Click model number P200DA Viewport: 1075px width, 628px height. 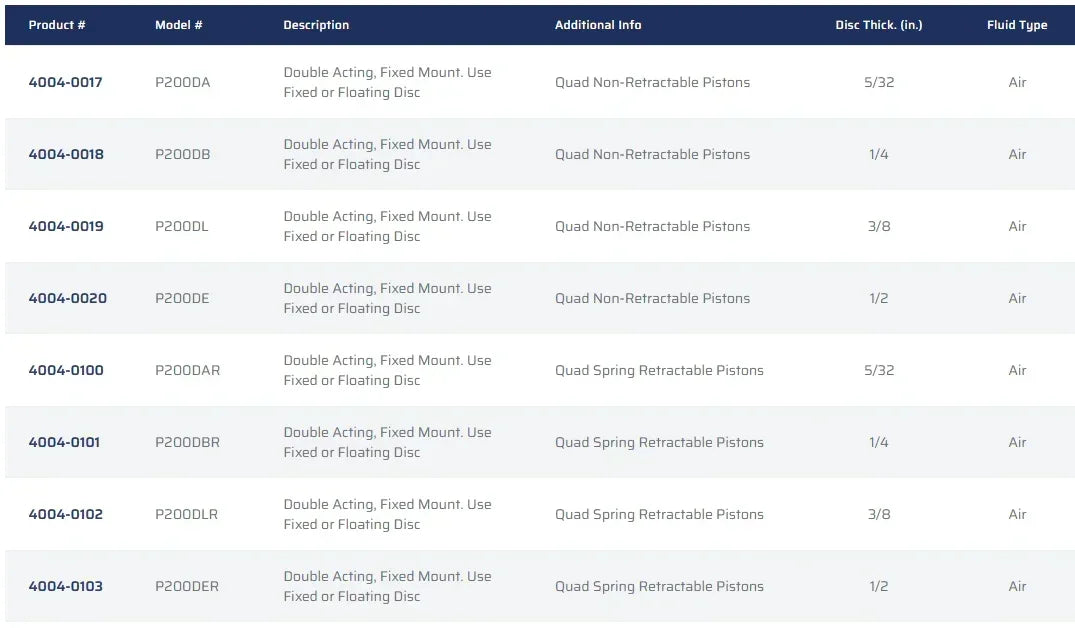pyautogui.click(x=182, y=82)
